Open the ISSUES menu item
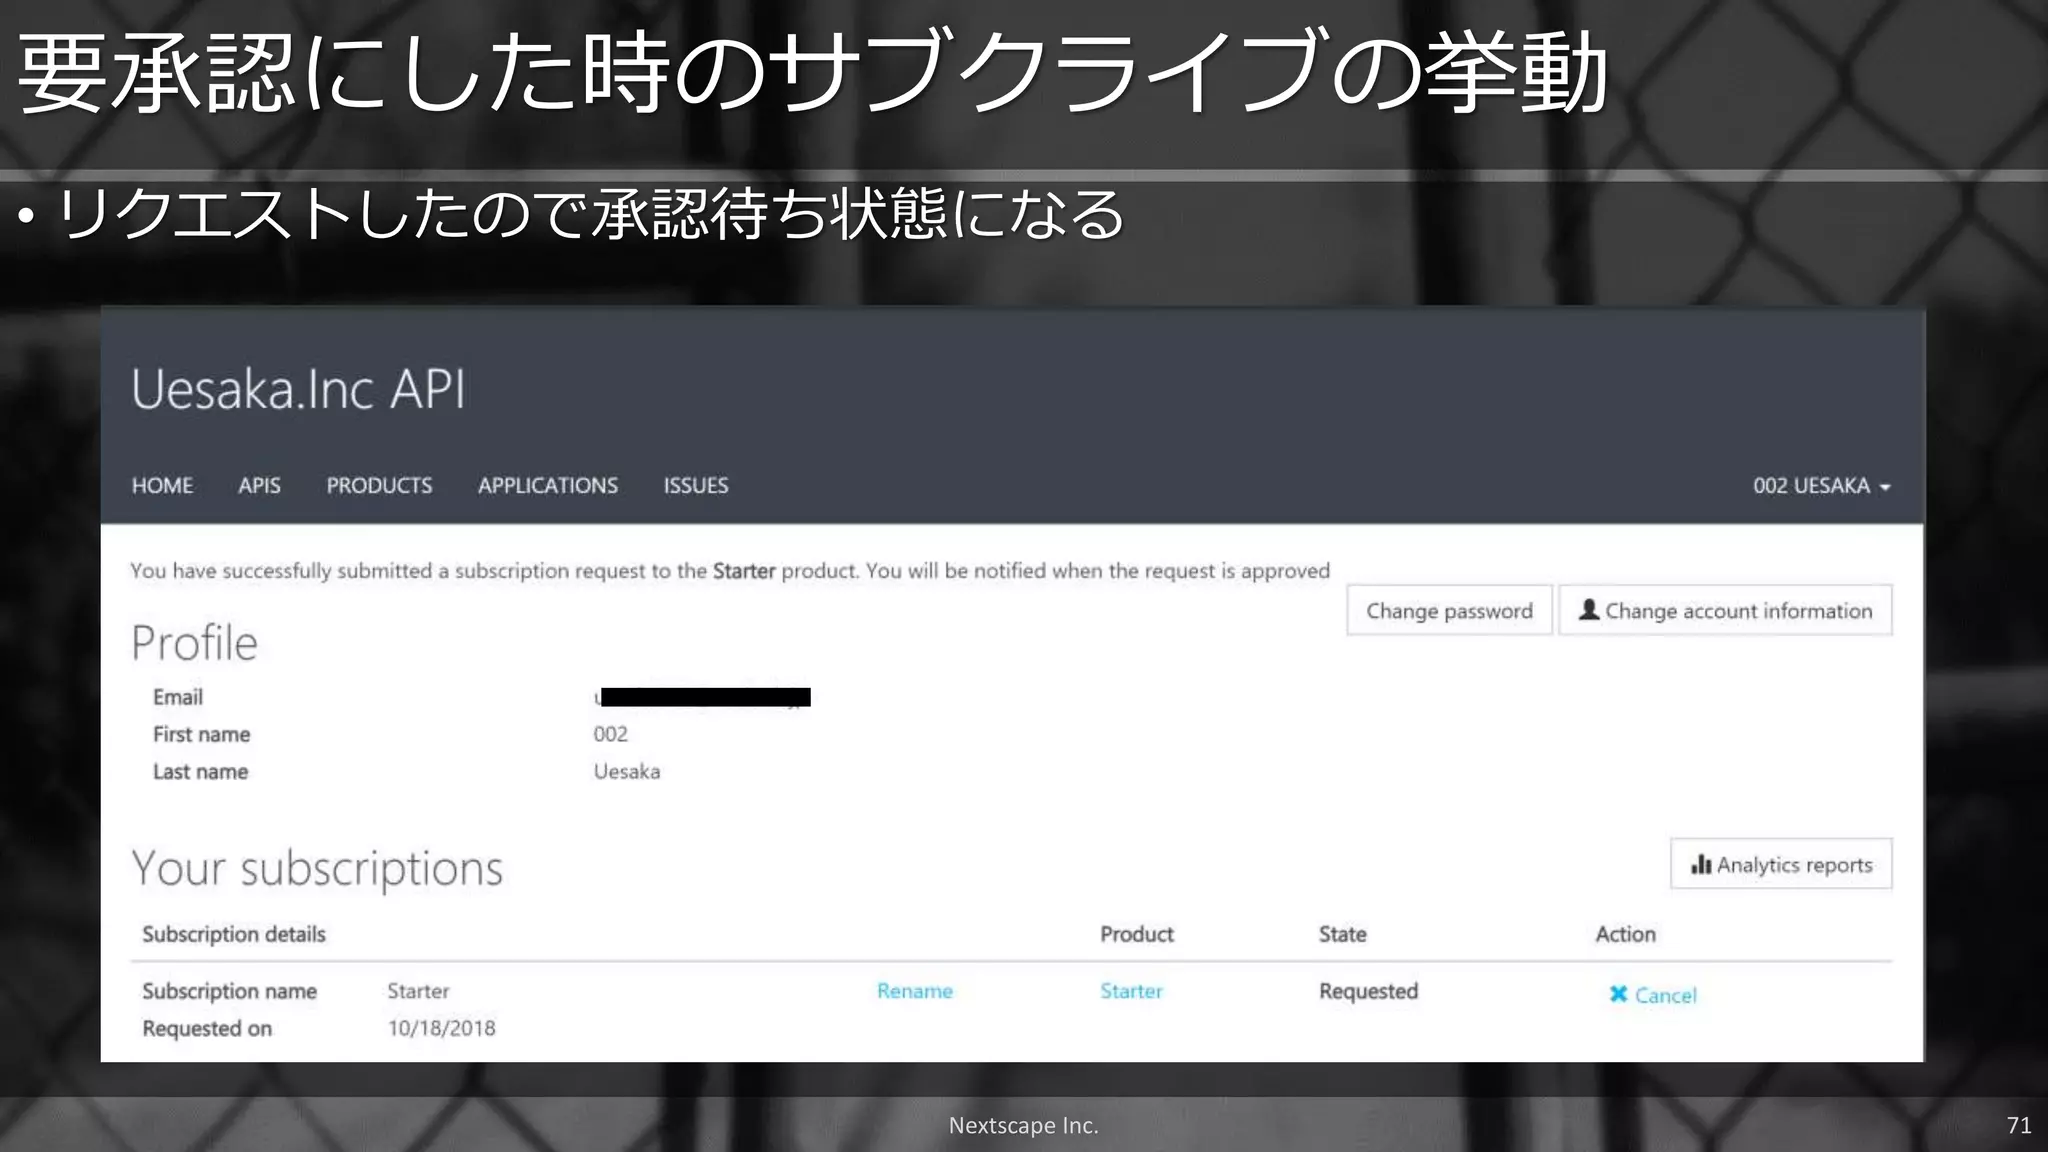This screenshot has width=2048, height=1152. [696, 486]
